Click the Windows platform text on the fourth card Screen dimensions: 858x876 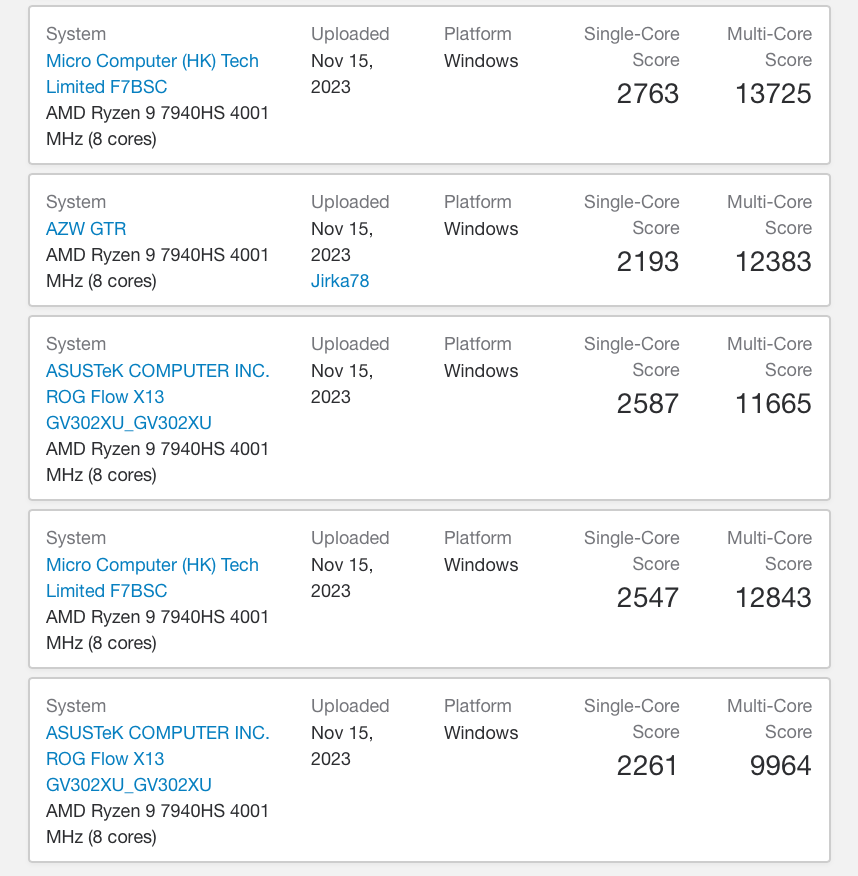coord(480,564)
